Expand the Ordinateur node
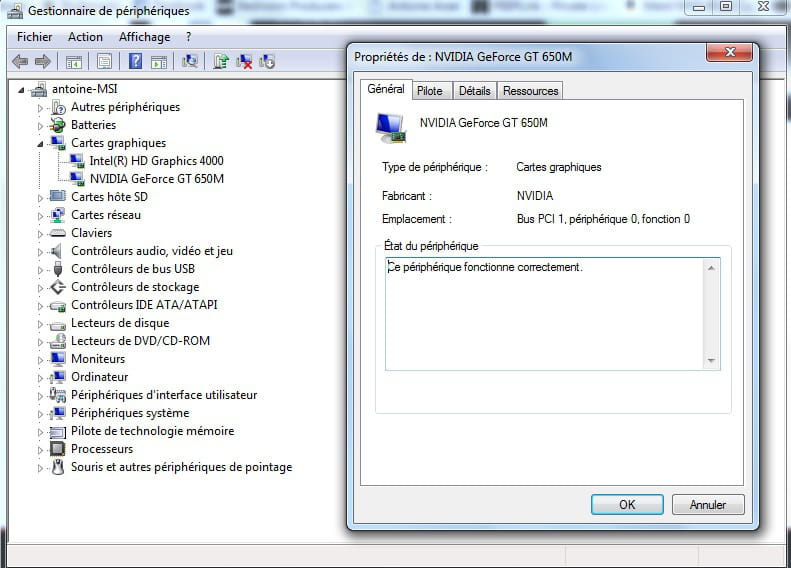Image resolution: width=791 pixels, height=568 pixels. click(x=40, y=378)
